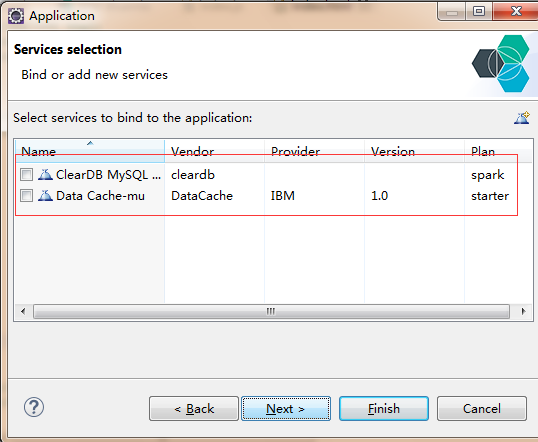
Task: Sort by the Plan column header
Action: (x=499, y=151)
